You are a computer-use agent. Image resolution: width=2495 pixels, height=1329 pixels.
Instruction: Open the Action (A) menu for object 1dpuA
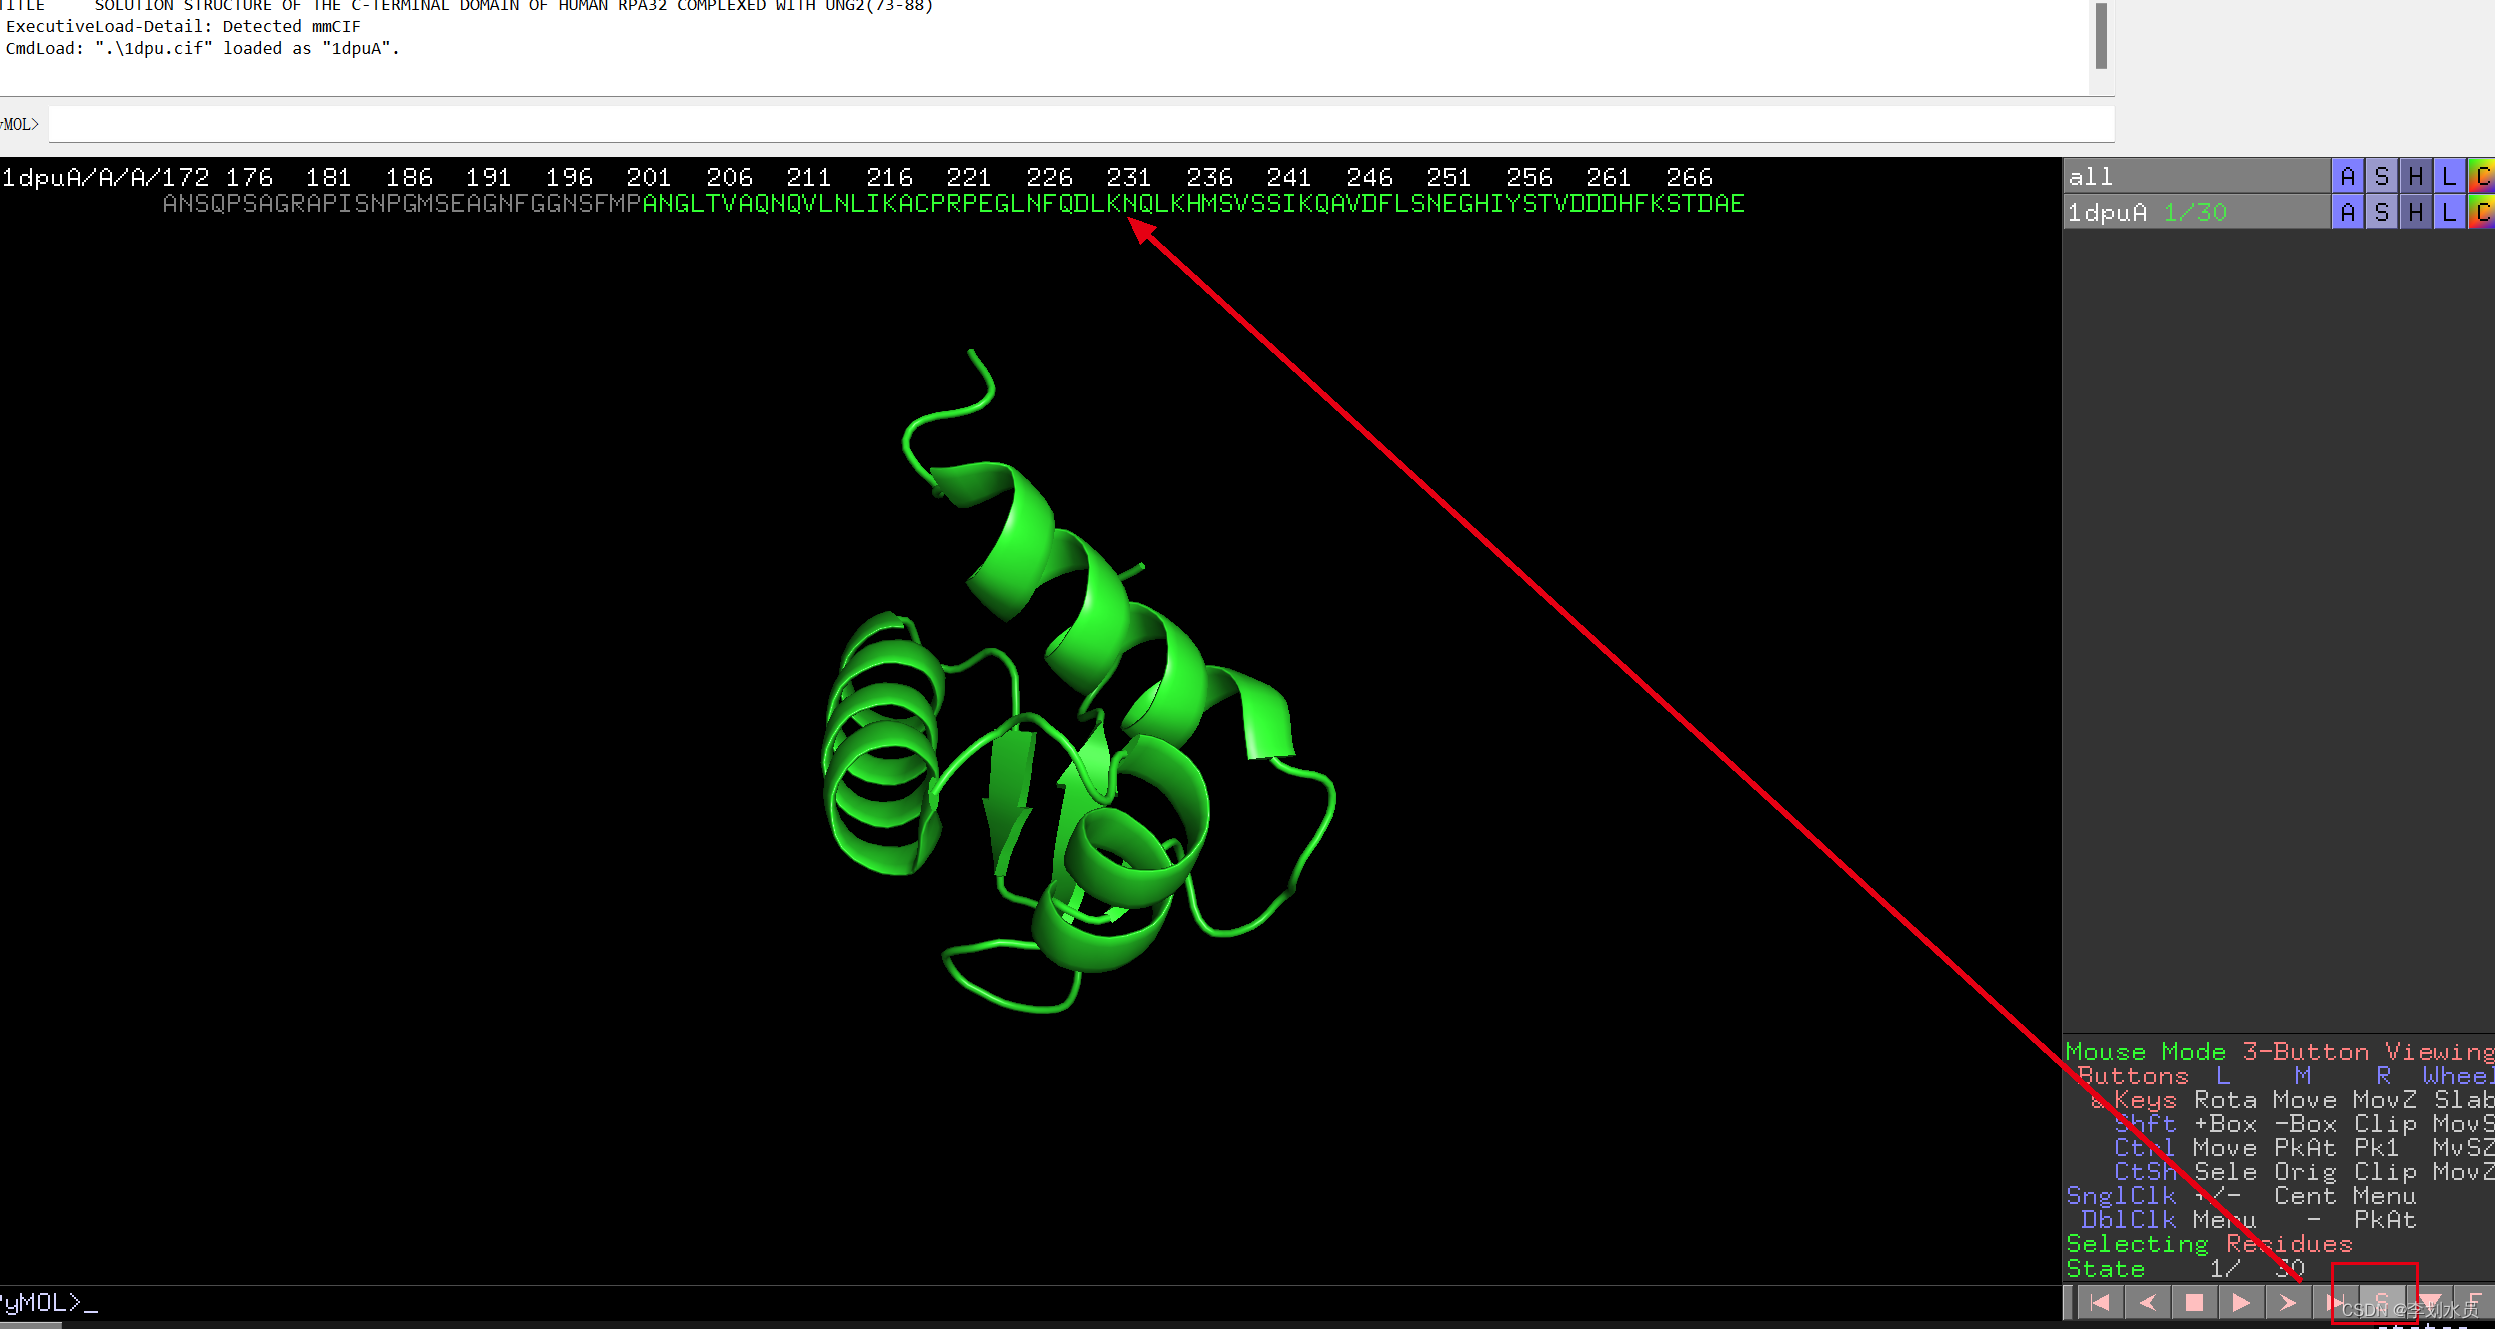(x=2347, y=211)
